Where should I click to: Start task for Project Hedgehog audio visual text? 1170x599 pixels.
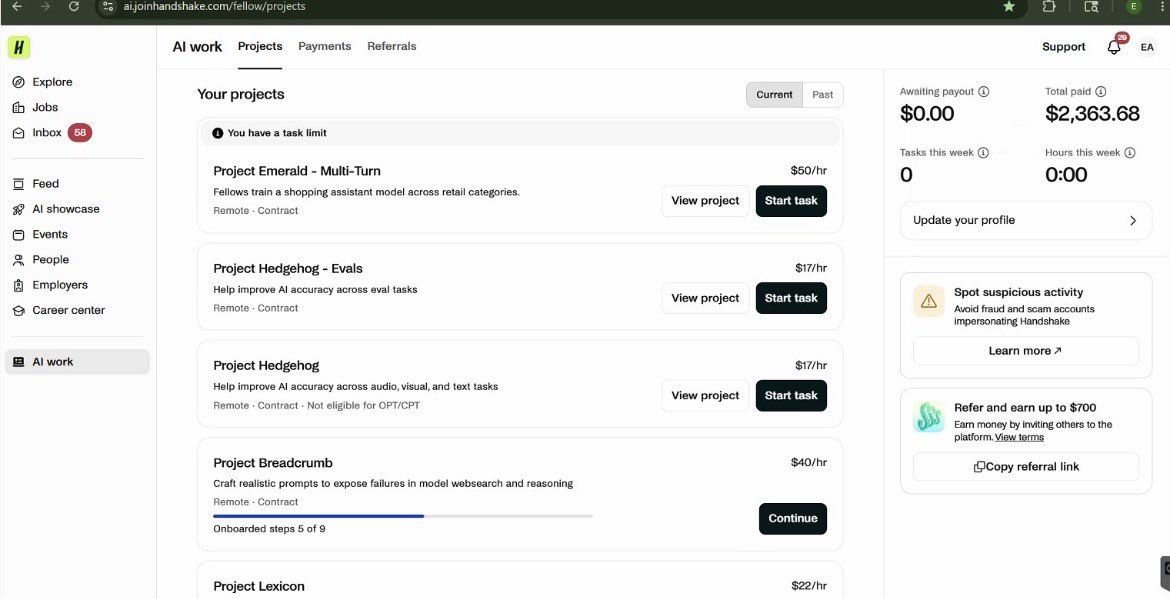click(791, 395)
